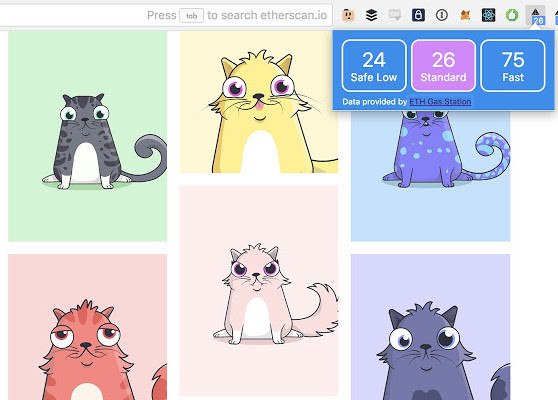The image size is (558, 400).
Task: Select the 75 Fast gas price
Action: click(513, 66)
